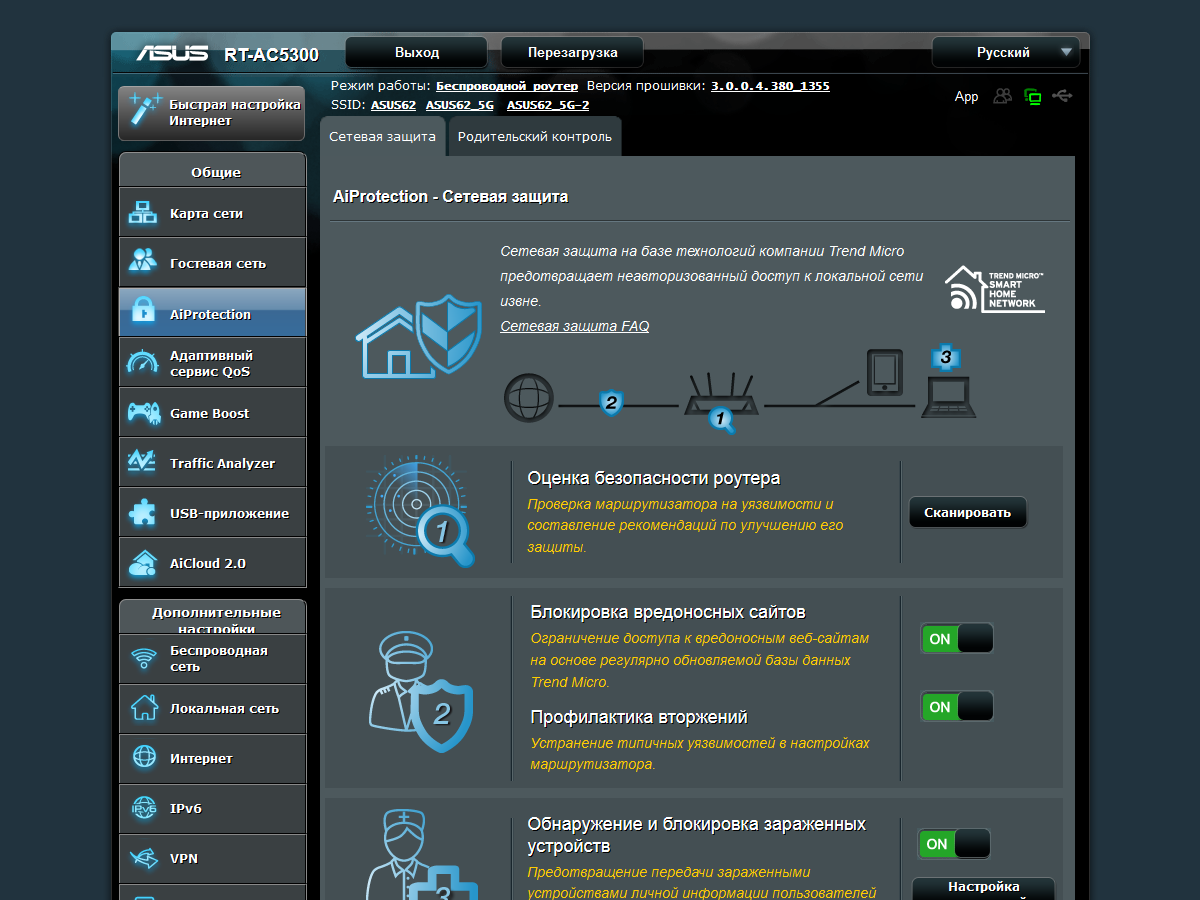
Task: Click the laptop icon in the diagram
Action: (948, 397)
